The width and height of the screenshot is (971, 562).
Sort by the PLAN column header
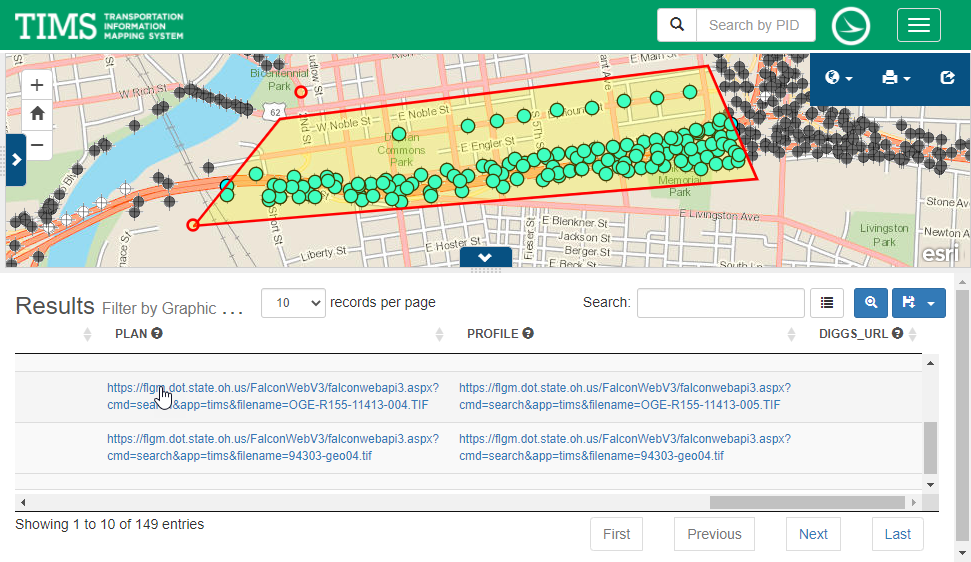coord(131,334)
